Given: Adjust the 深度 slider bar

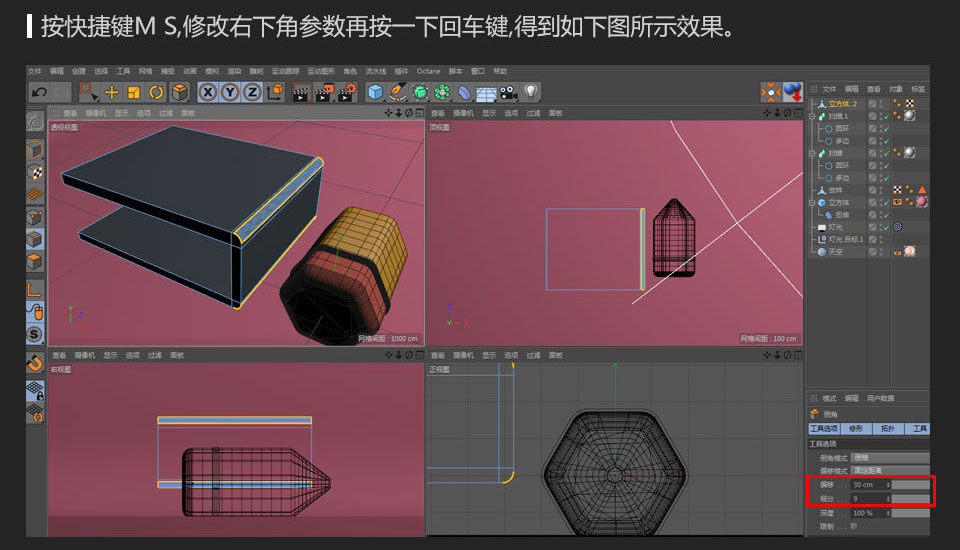Looking at the screenshot, I should (910, 513).
